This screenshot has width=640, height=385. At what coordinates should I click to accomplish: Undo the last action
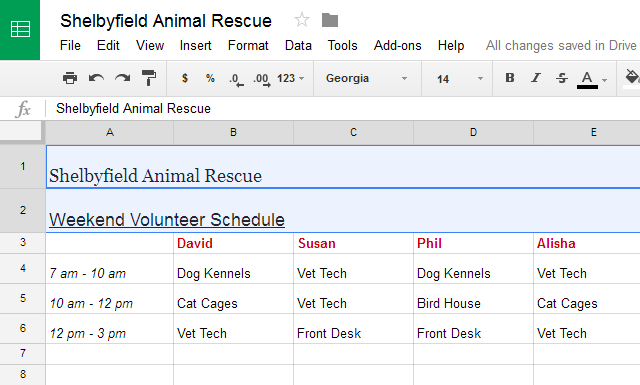96,78
